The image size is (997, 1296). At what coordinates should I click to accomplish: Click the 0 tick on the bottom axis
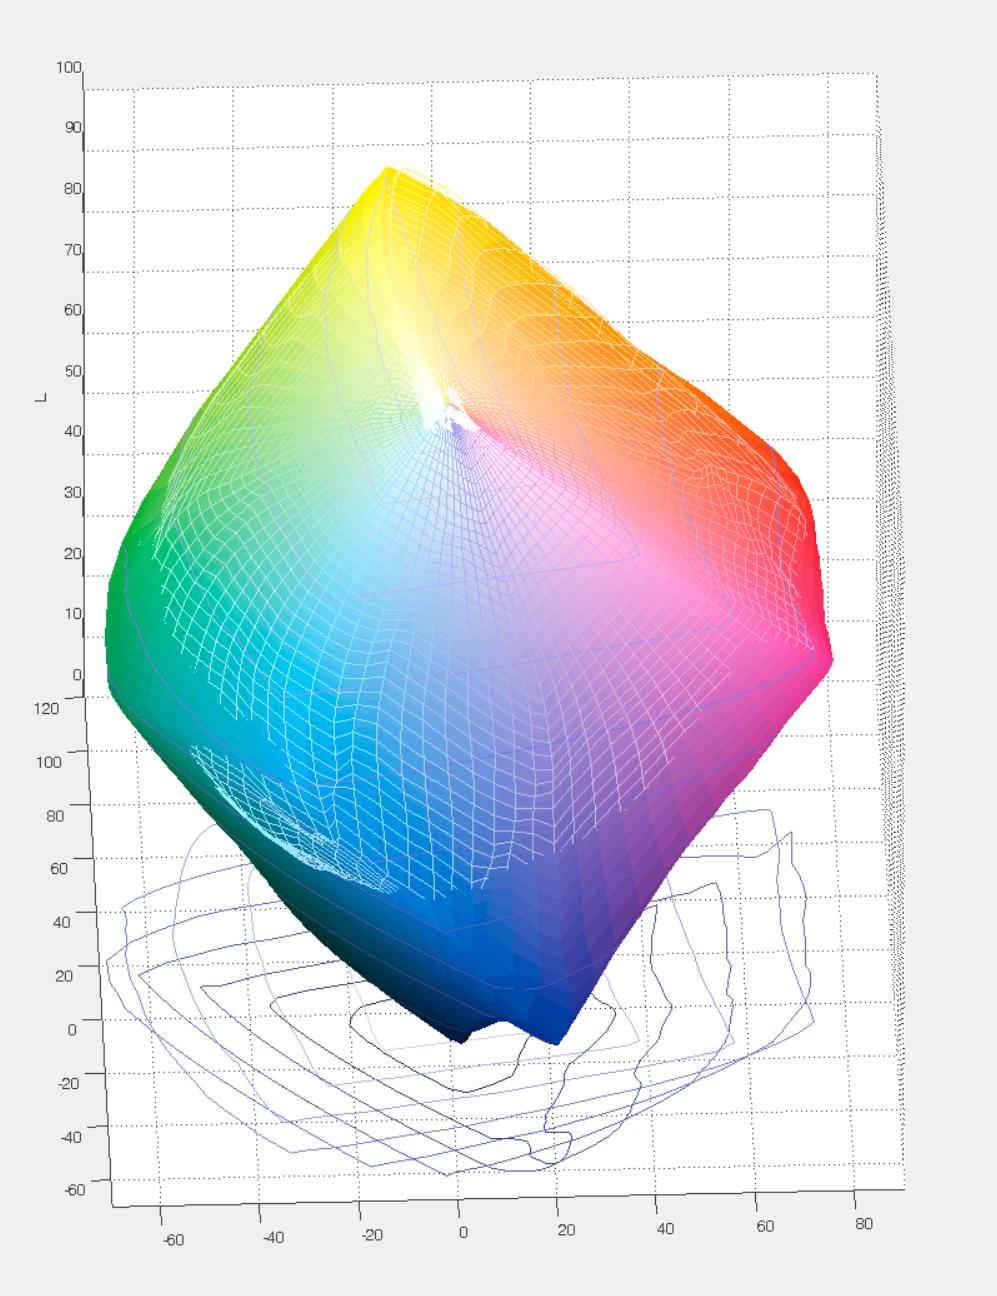pos(462,1233)
